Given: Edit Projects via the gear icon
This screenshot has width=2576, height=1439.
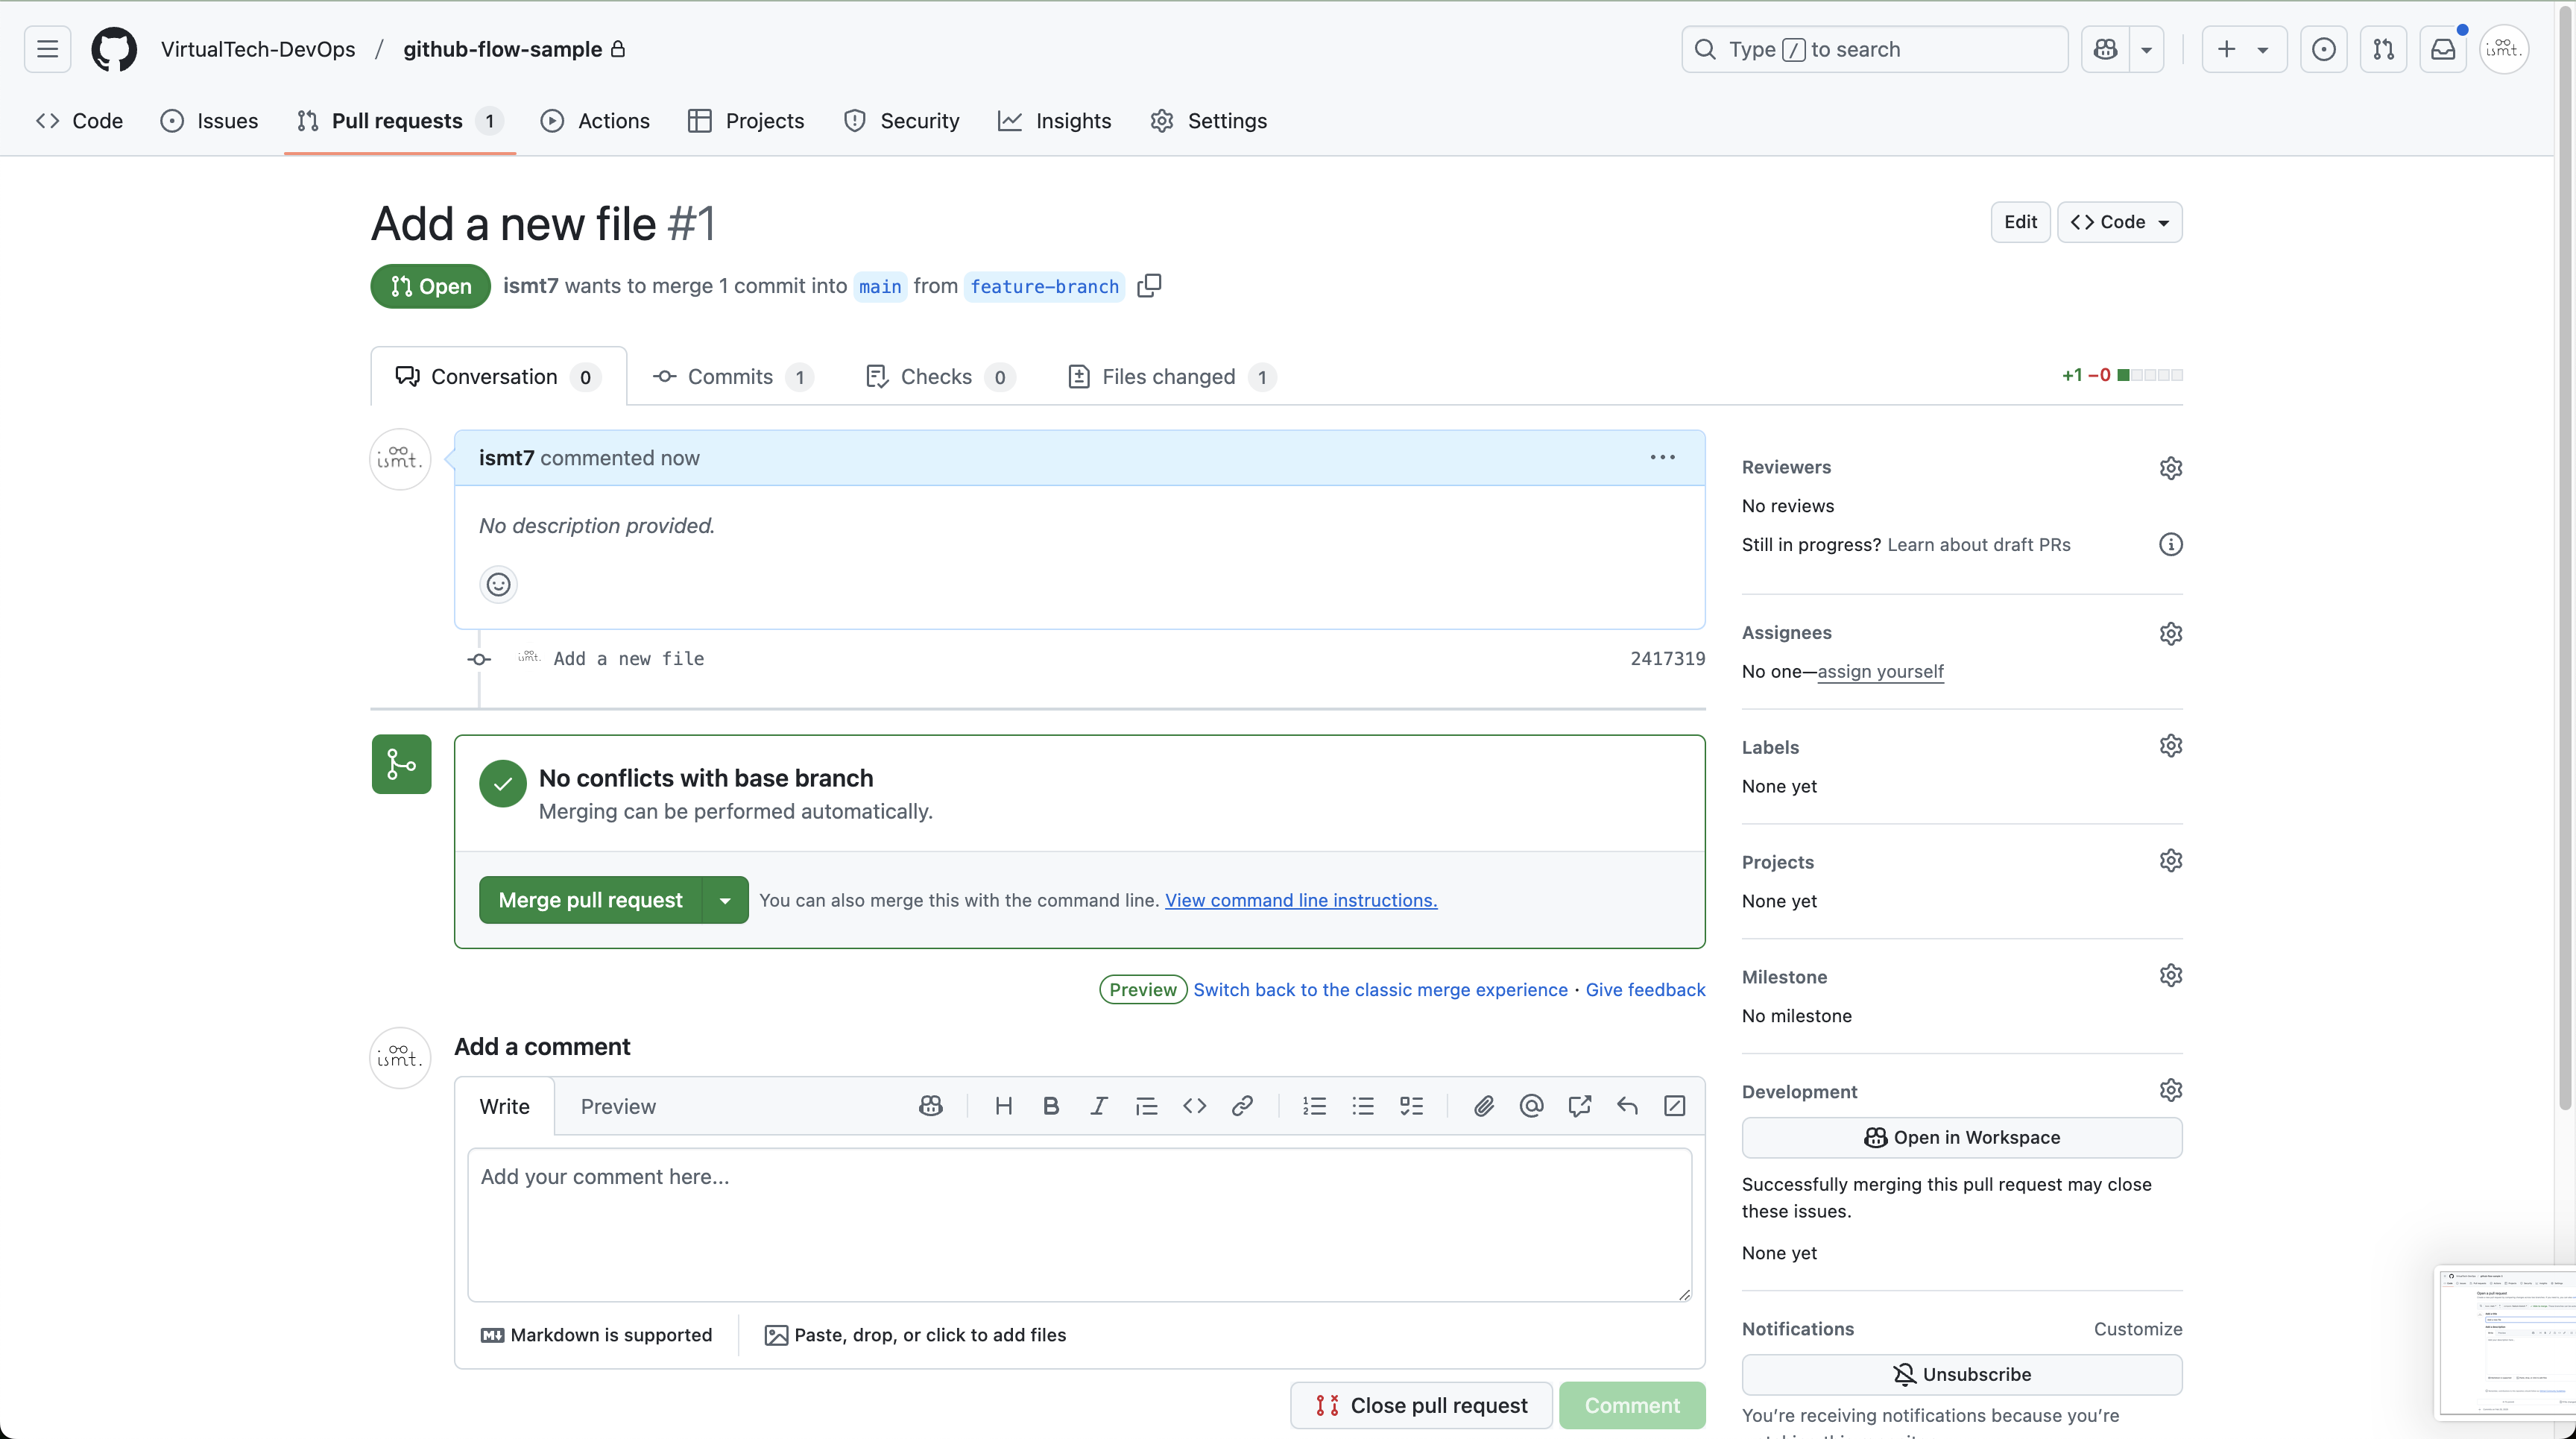Looking at the screenshot, I should (2171, 861).
